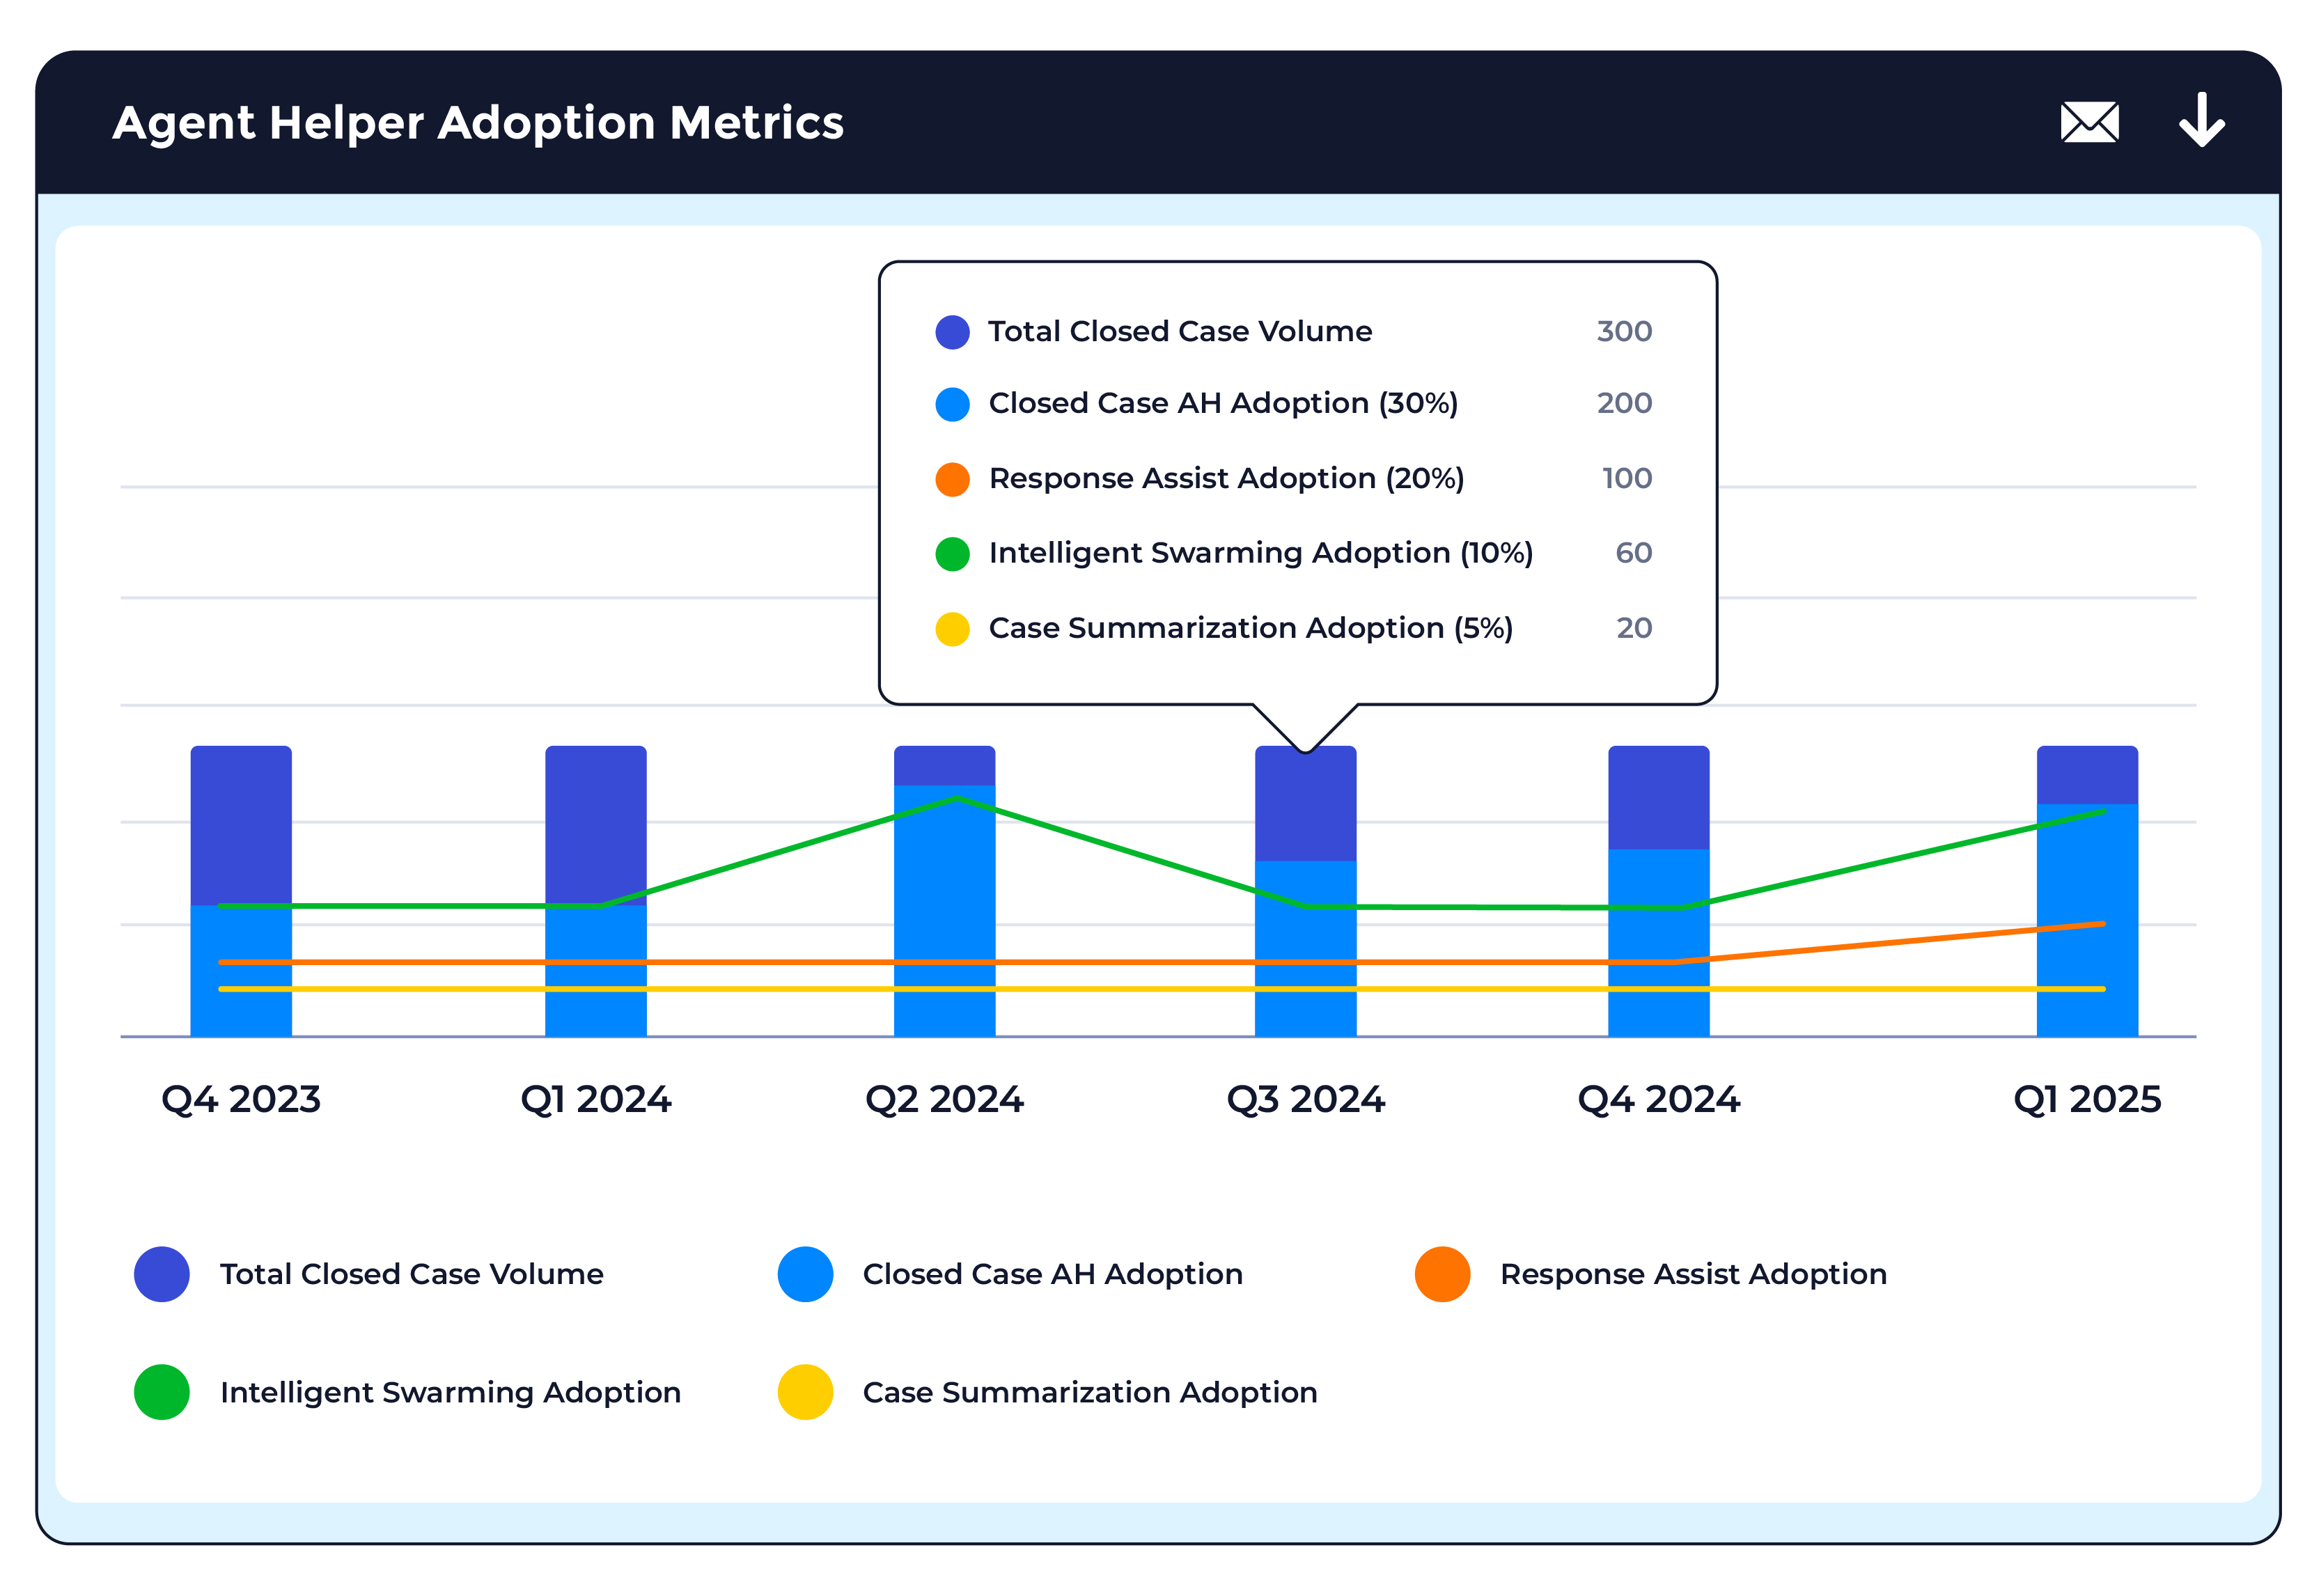
Task: Click Total Closed Case Volume legend text
Action: [412, 1273]
